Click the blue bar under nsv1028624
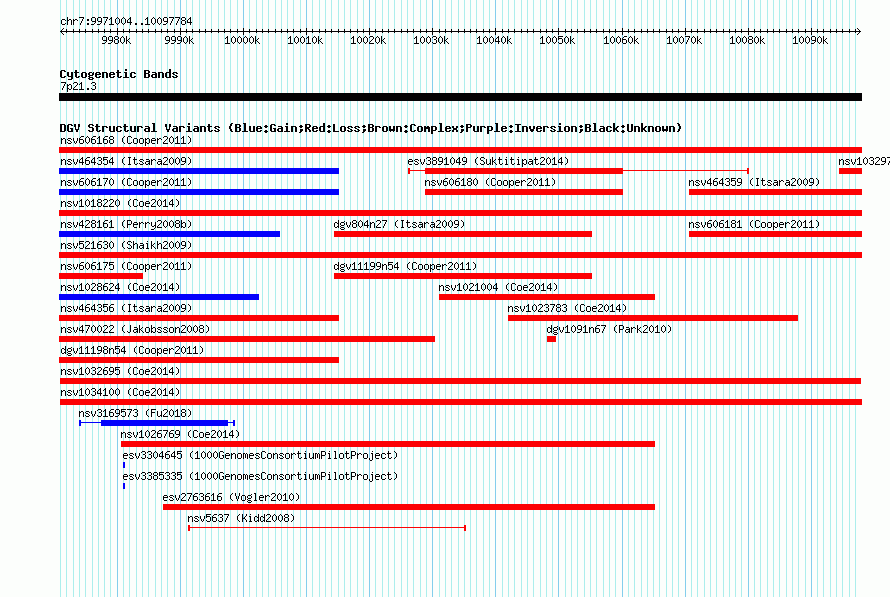This screenshot has width=890, height=597. point(159,297)
